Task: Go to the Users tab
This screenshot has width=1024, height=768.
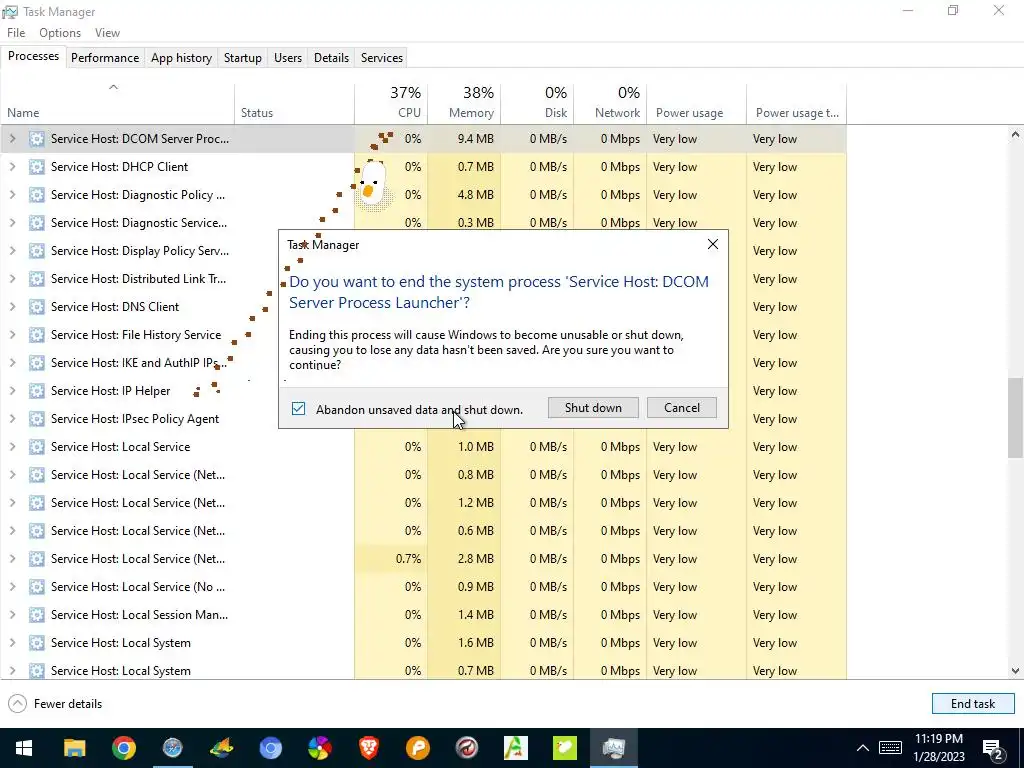Action: pos(288,57)
